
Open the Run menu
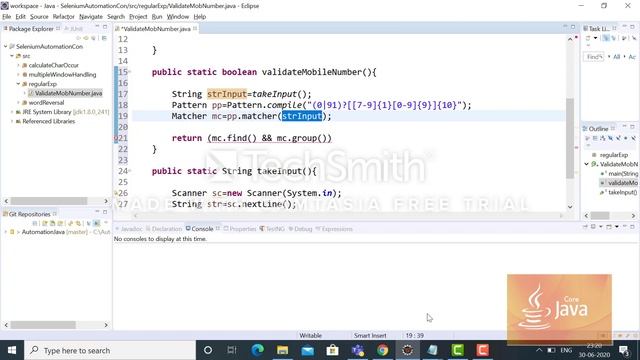click(157, 17)
